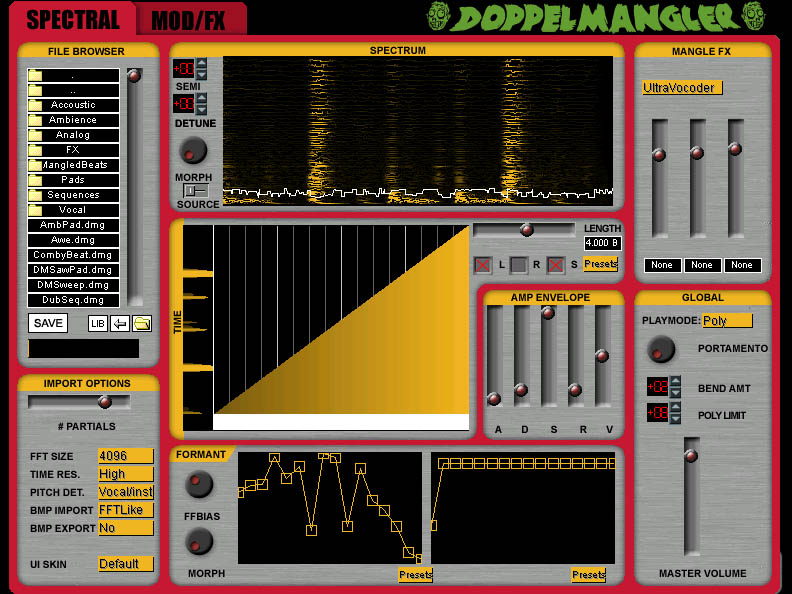Open the Vocal folder

[x=73, y=210]
